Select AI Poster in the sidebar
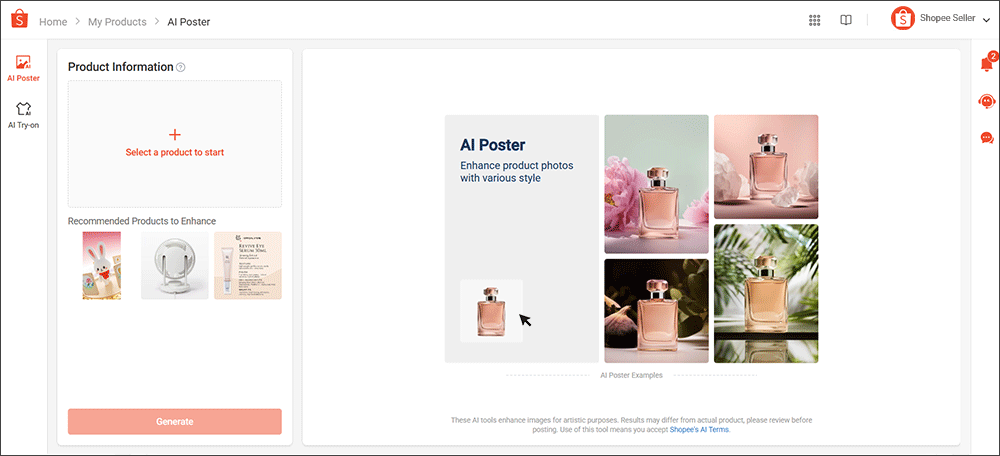This screenshot has width=1000, height=456. tap(24, 69)
